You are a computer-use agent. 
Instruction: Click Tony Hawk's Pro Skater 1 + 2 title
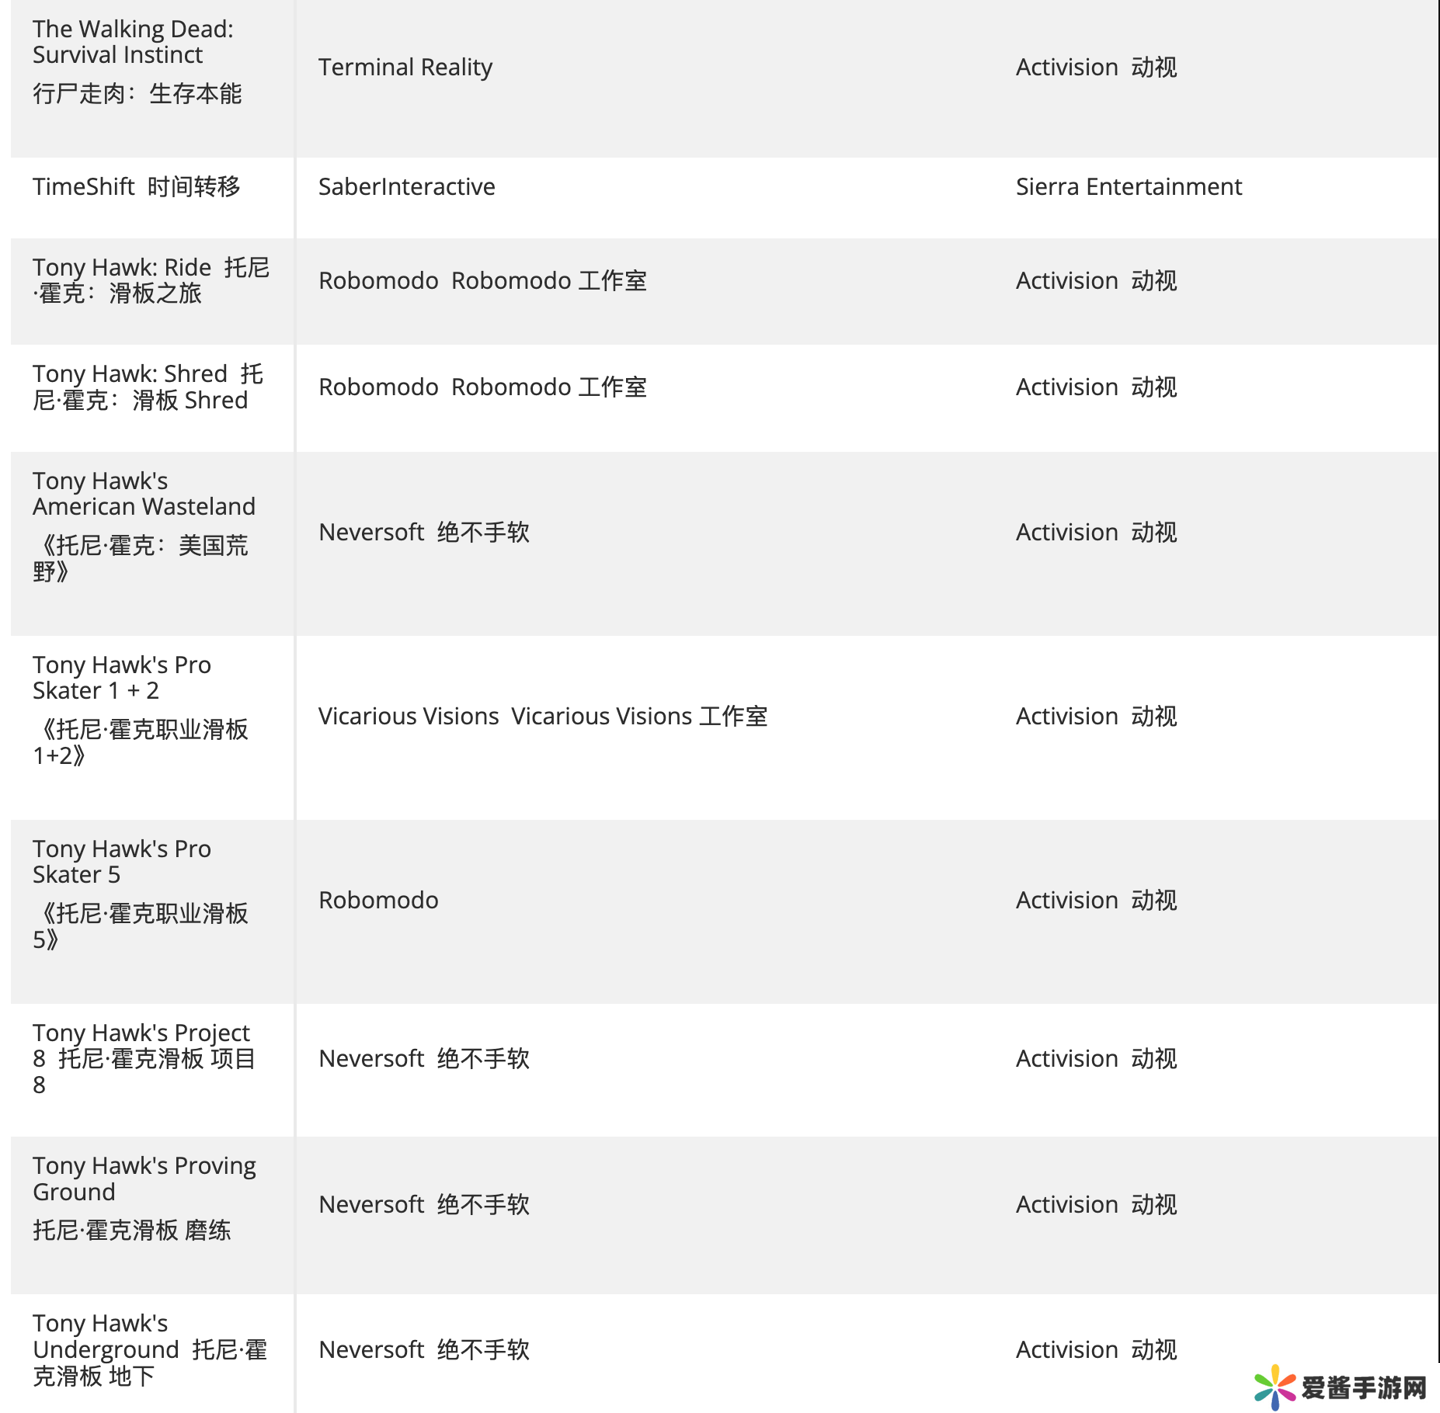point(121,678)
